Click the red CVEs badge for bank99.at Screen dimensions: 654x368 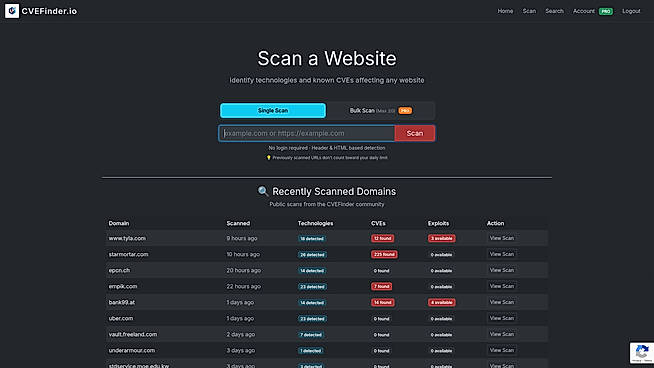(x=382, y=302)
